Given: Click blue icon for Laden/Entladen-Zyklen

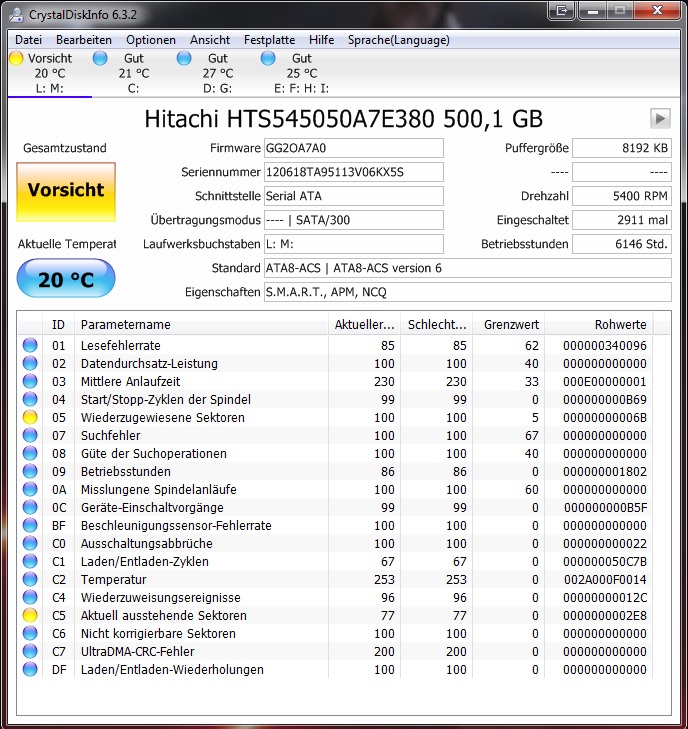Looking at the screenshot, I should 30,561.
